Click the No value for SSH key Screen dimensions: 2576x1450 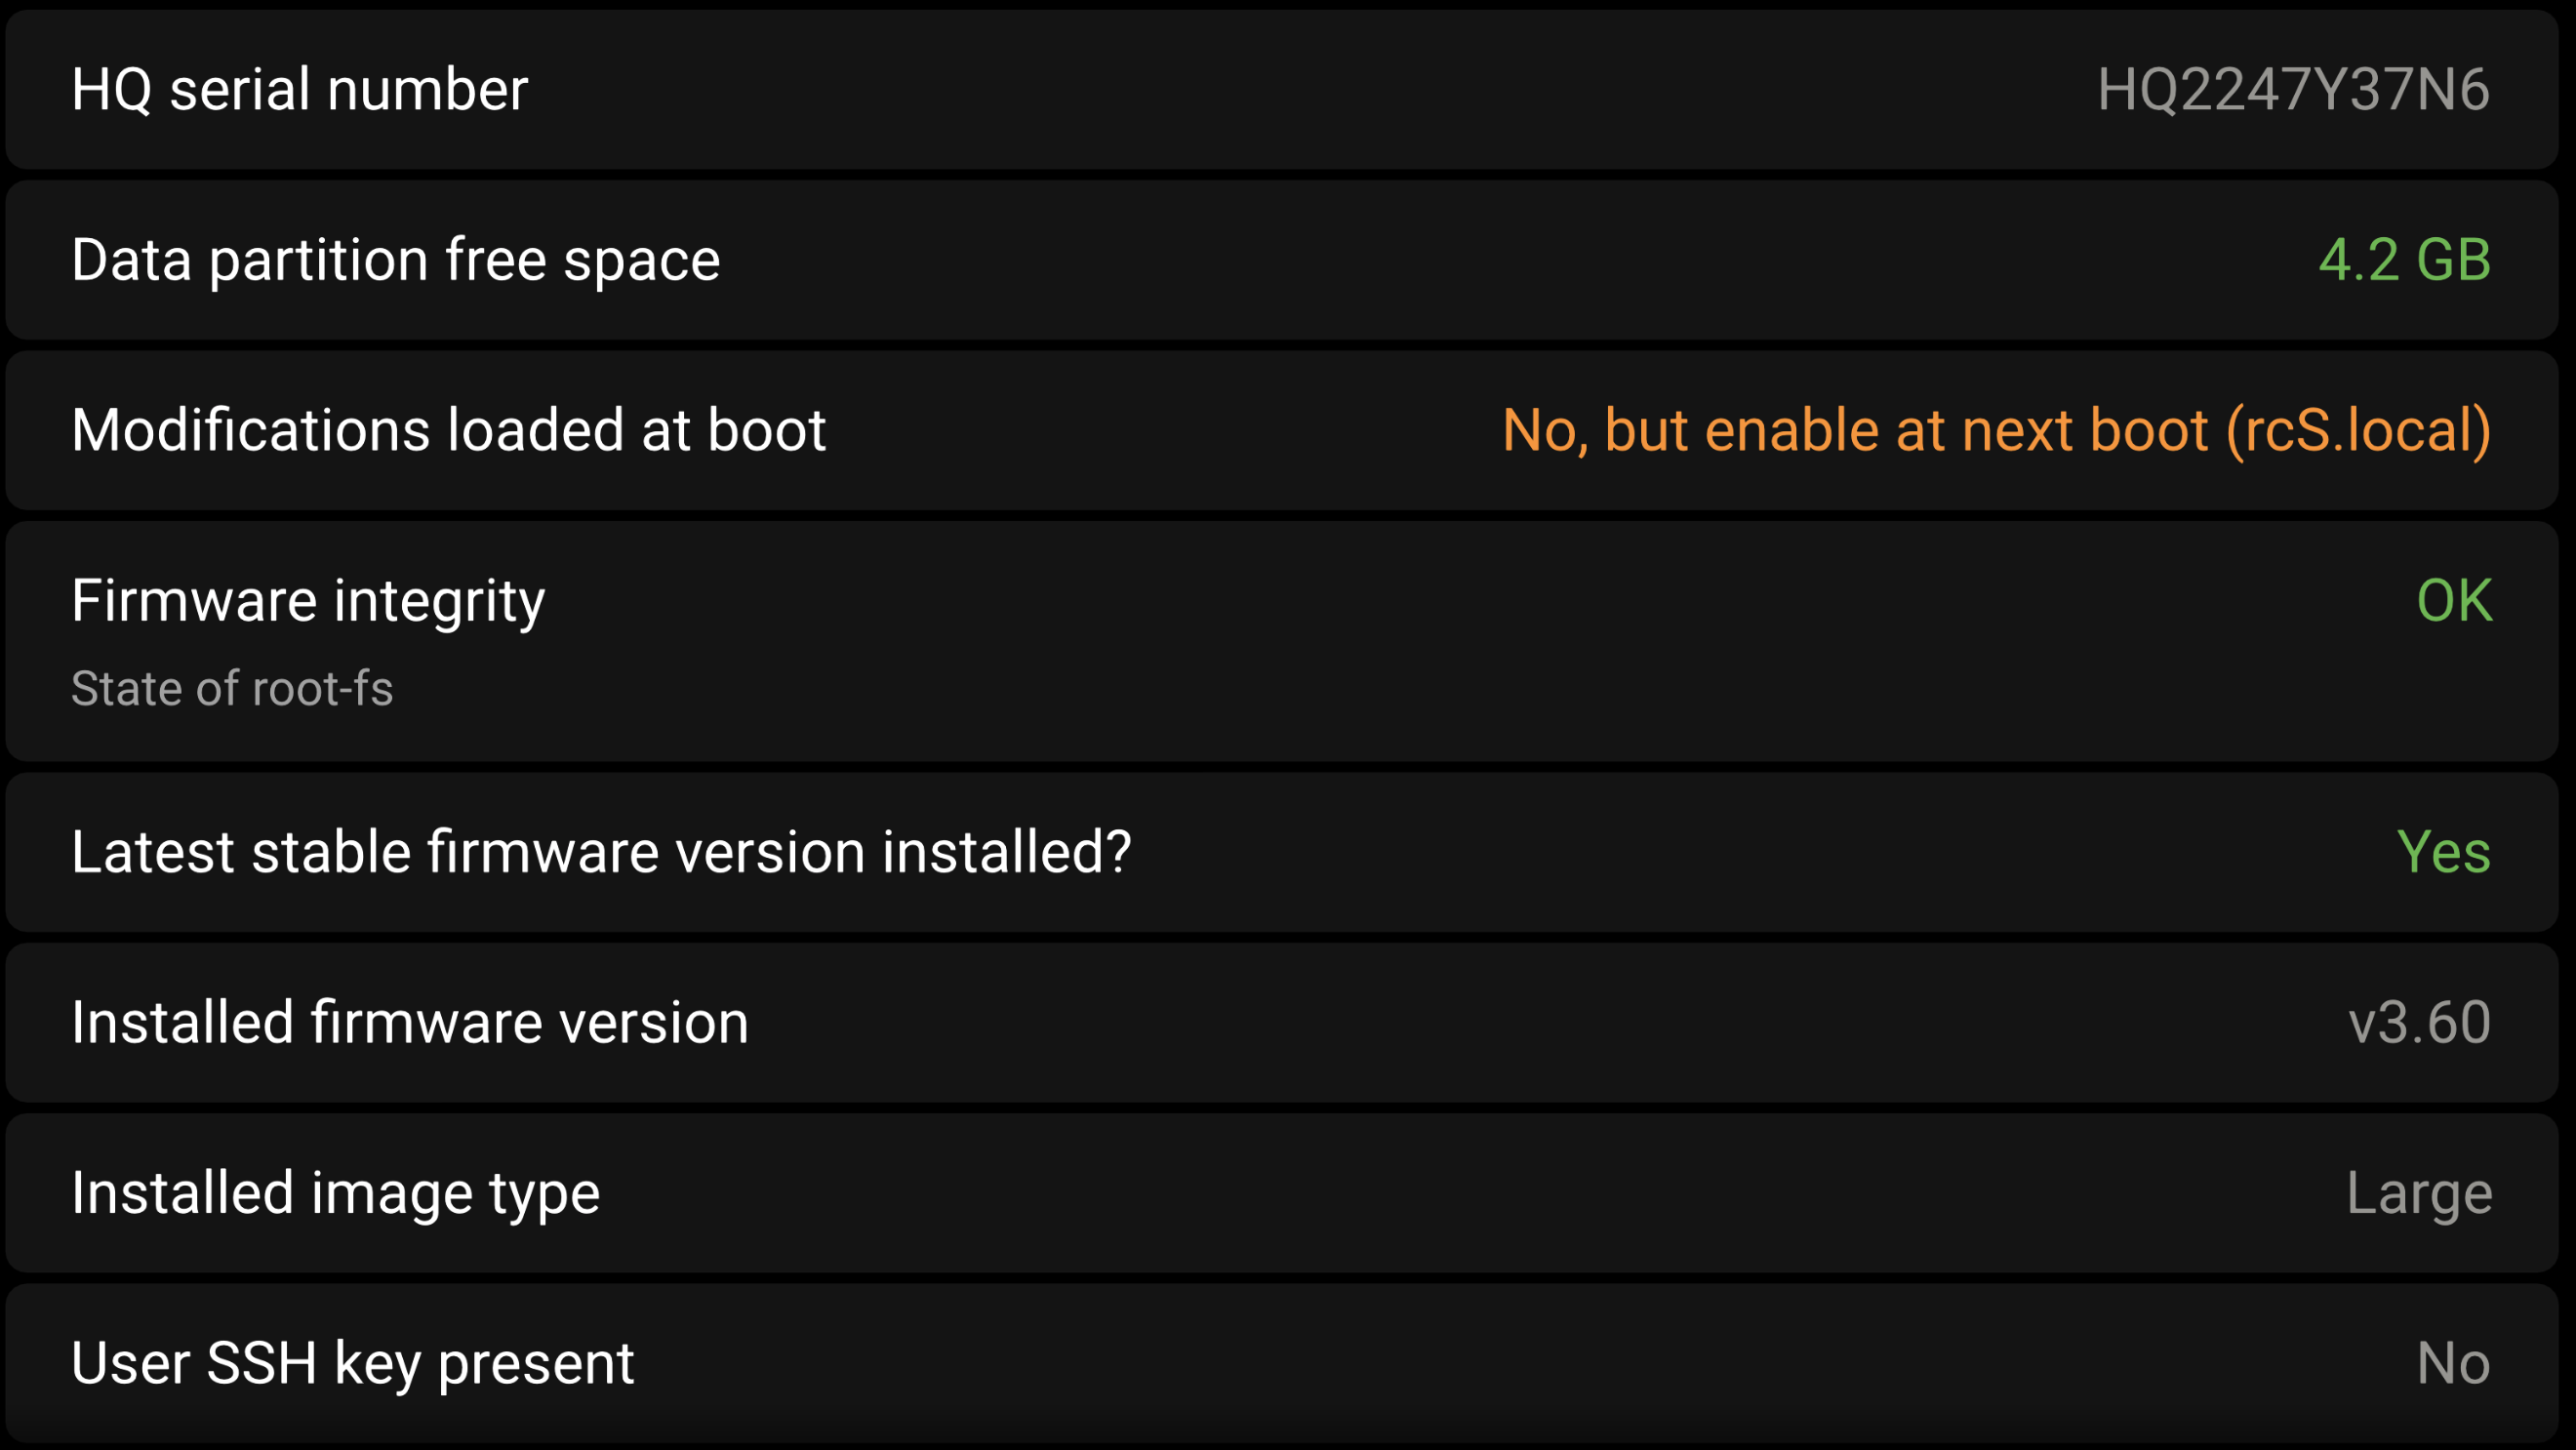2452,1363
